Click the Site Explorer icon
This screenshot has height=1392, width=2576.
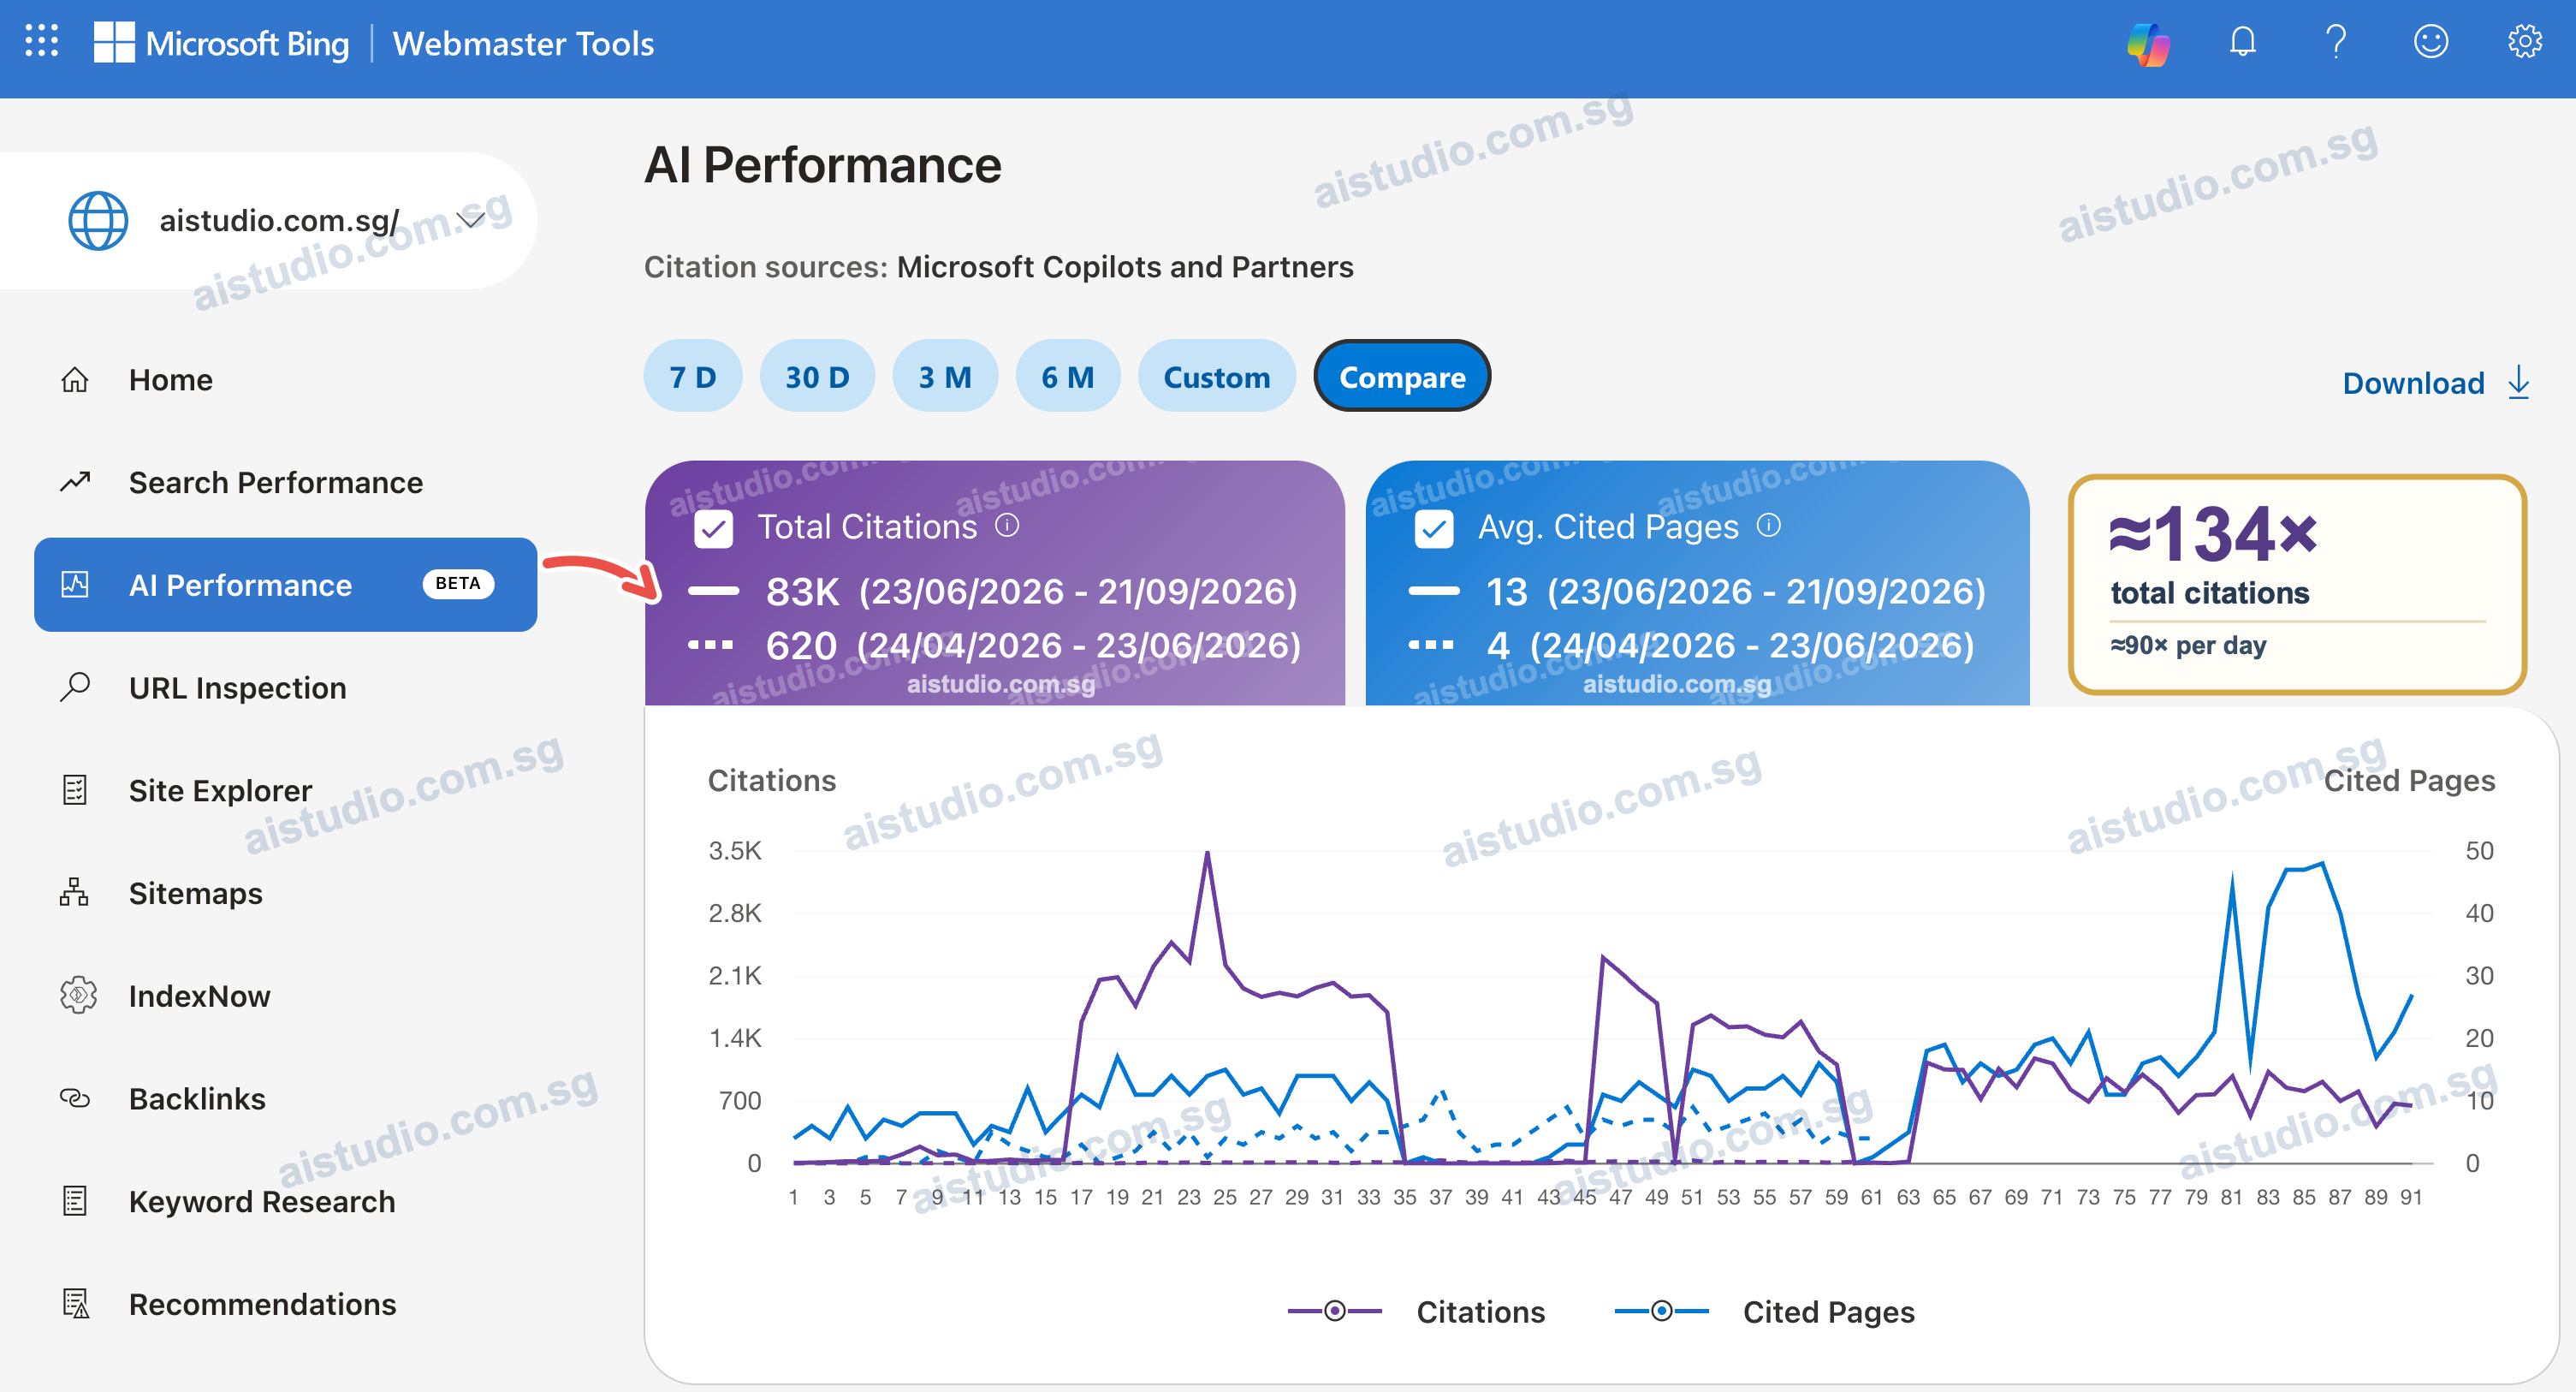point(75,790)
